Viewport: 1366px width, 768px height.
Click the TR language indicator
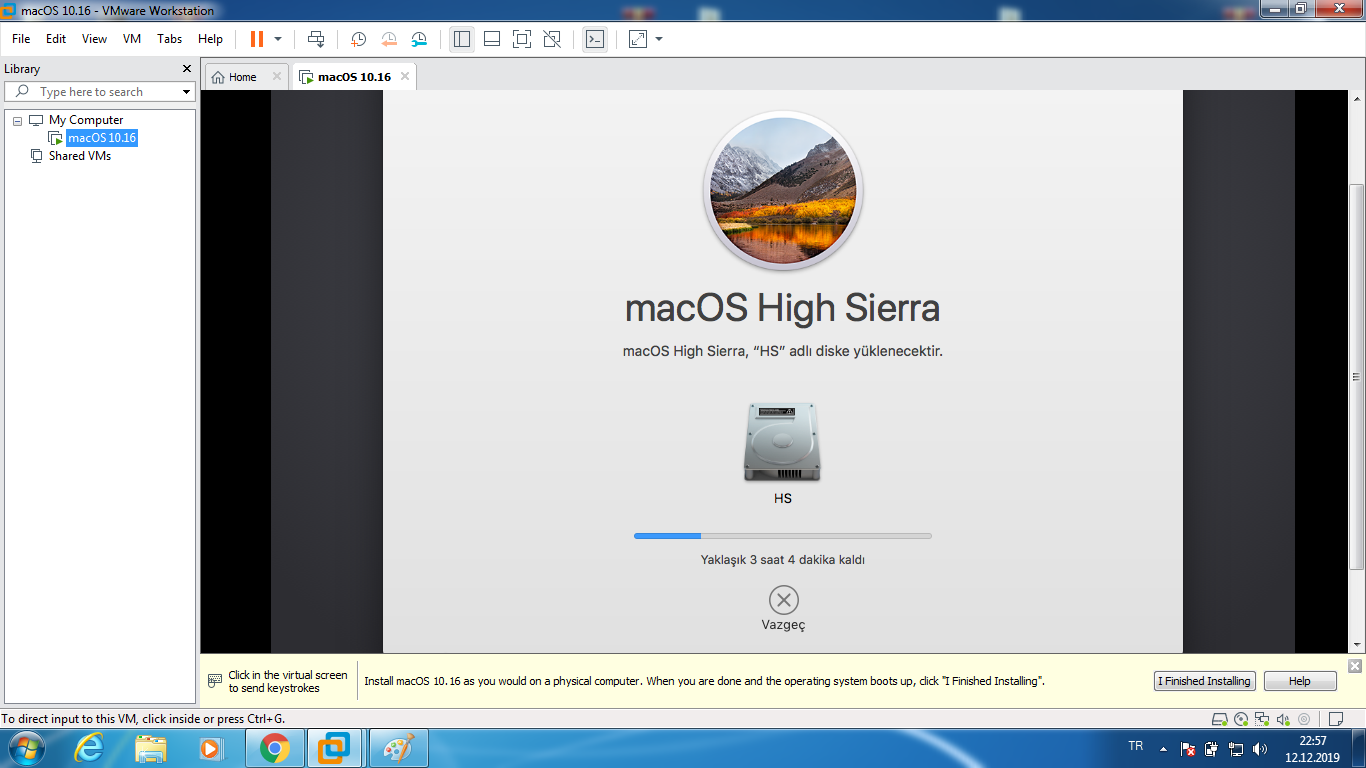1135,746
